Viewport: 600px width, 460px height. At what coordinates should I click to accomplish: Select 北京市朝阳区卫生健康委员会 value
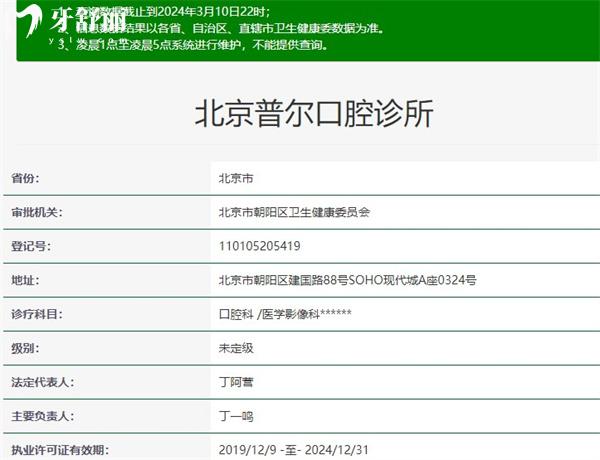(294, 212)
